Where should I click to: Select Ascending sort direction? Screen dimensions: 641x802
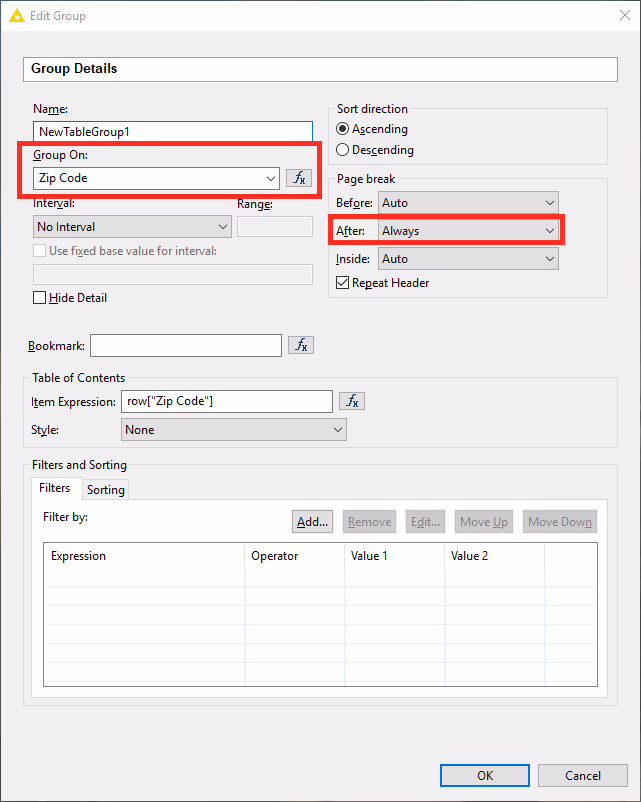(343, 129)
